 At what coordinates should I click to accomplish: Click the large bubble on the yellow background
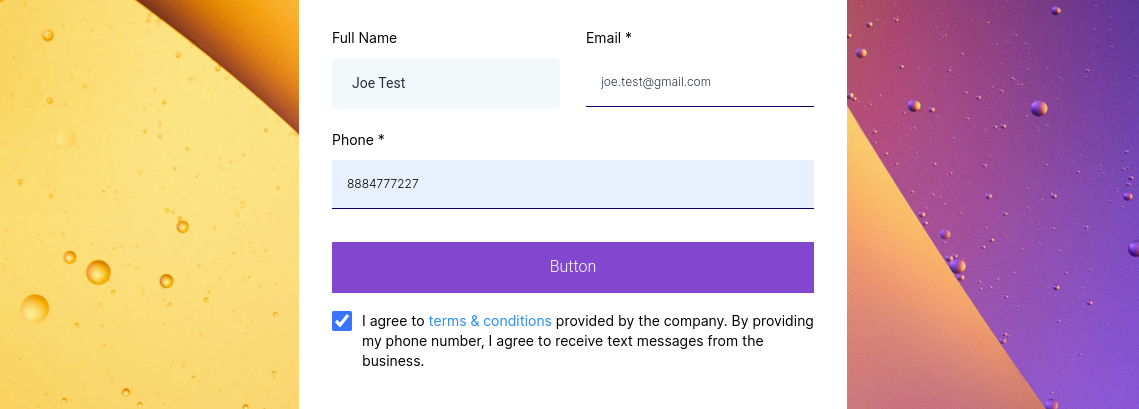pos(98,272)
